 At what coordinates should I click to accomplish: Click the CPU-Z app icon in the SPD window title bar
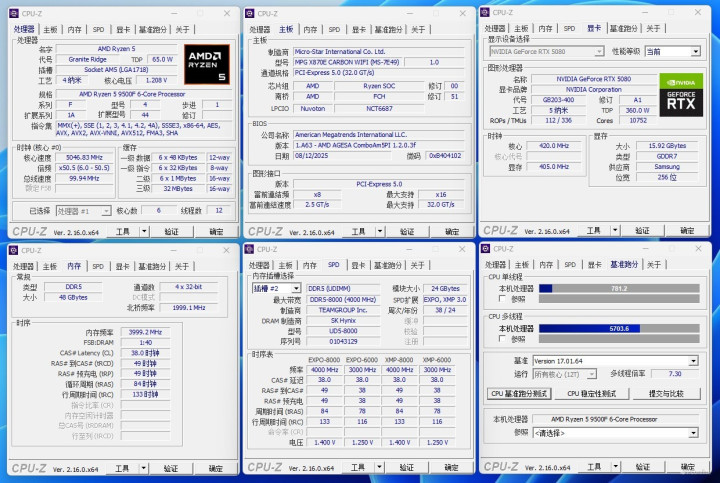tap(249, 249)
